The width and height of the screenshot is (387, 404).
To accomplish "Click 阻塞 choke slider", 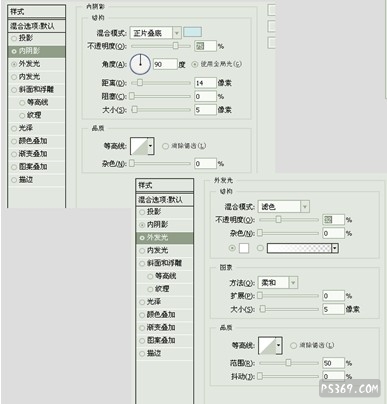I will (161, 96).
